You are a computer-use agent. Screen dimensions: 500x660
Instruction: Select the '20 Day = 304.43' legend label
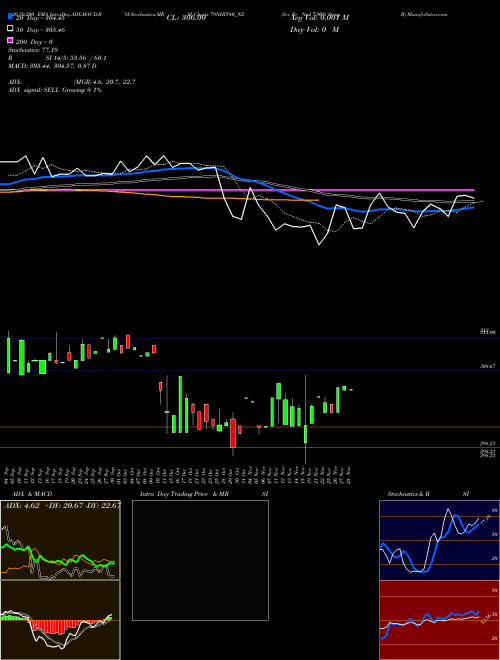pyautogui.click(x=40, y=18)
